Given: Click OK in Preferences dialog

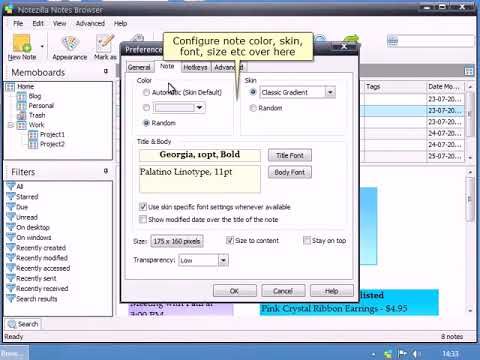Looking at the screenshot, I should [235, 291].
